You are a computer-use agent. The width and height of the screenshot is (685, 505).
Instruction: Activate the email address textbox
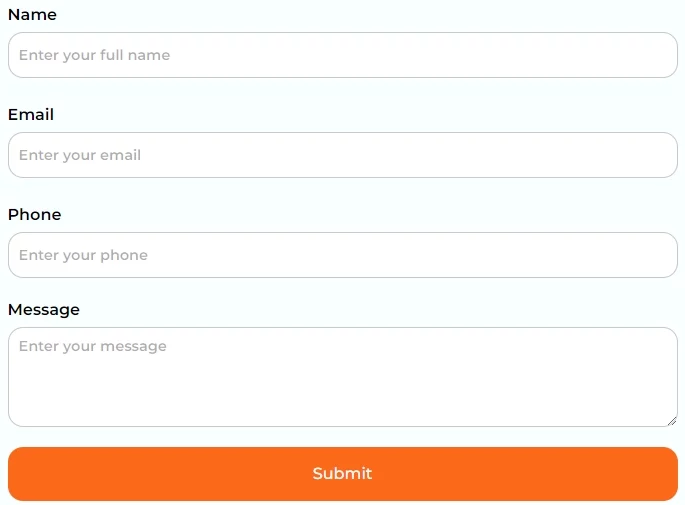point(400,155)
